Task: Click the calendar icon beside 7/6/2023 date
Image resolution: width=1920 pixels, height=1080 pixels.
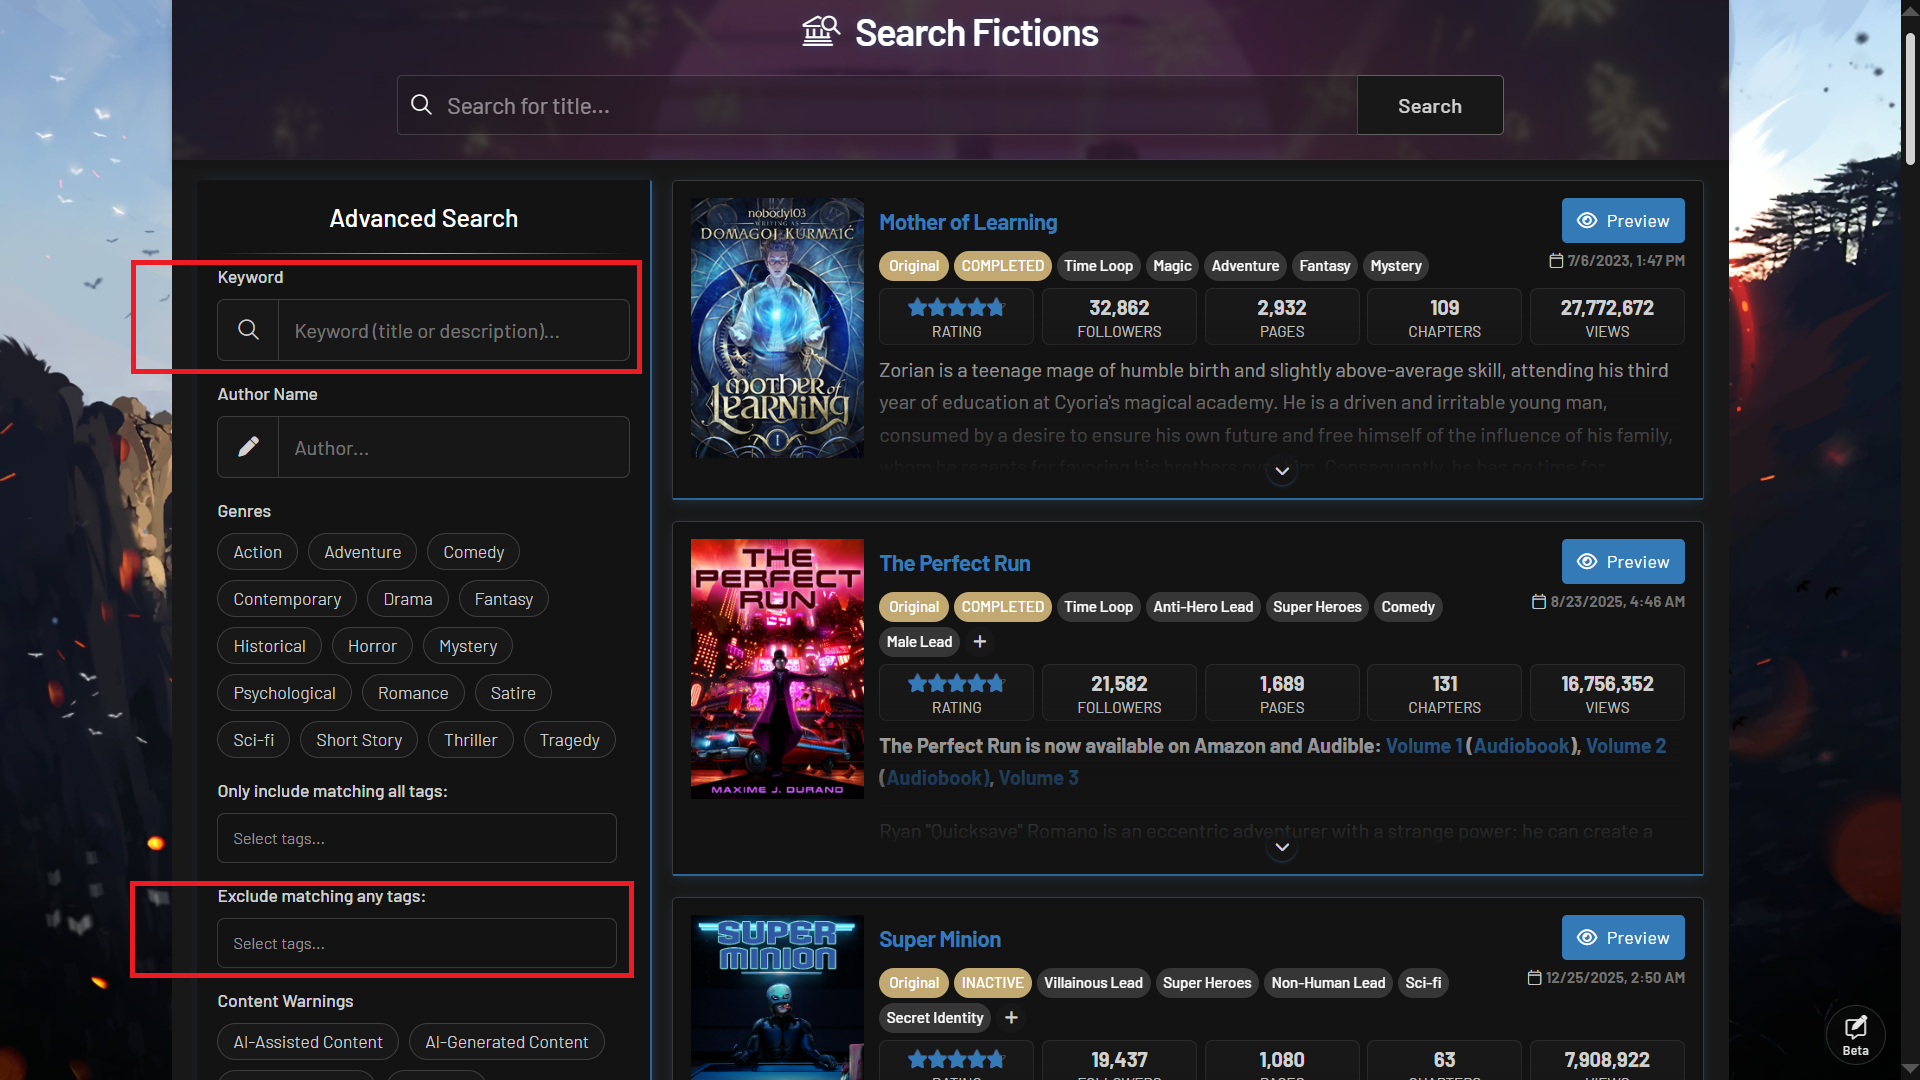Action: 1556,261
